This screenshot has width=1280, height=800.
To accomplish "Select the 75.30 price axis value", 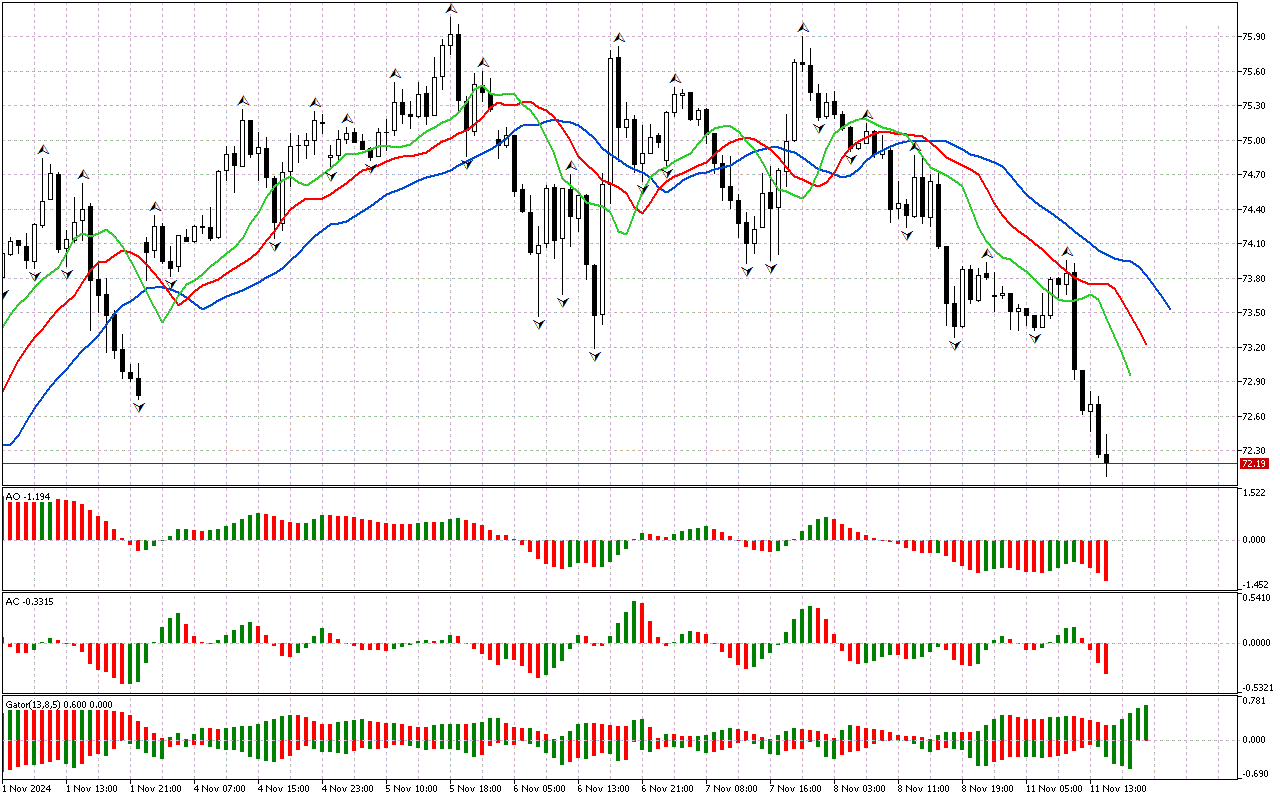I will [x=1254, y=106].
